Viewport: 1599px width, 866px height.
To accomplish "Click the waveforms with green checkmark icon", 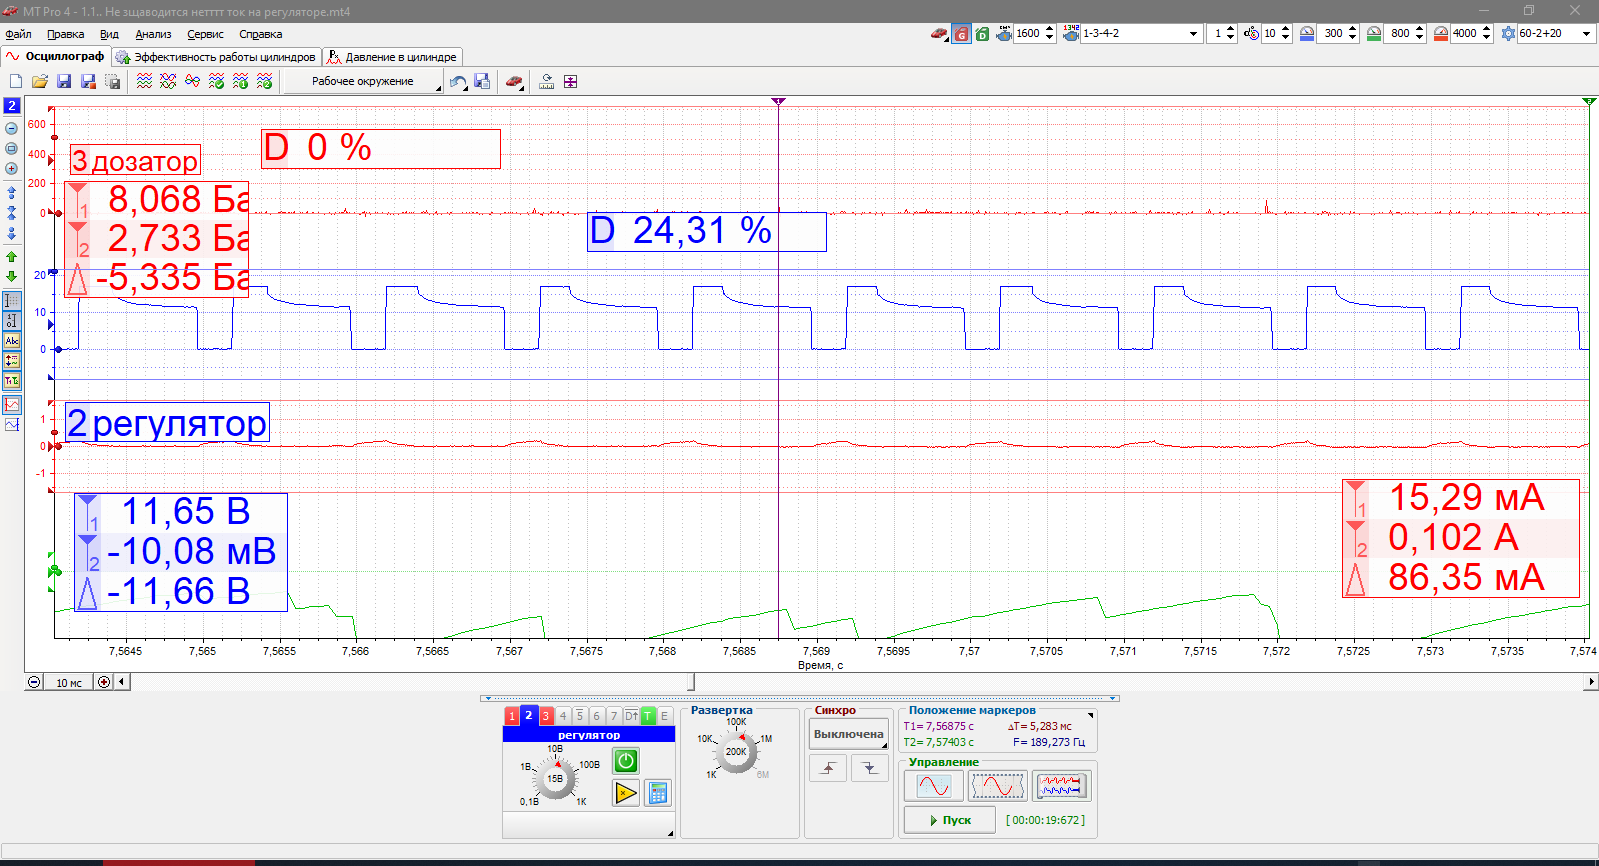I will [x=216, y=81].
